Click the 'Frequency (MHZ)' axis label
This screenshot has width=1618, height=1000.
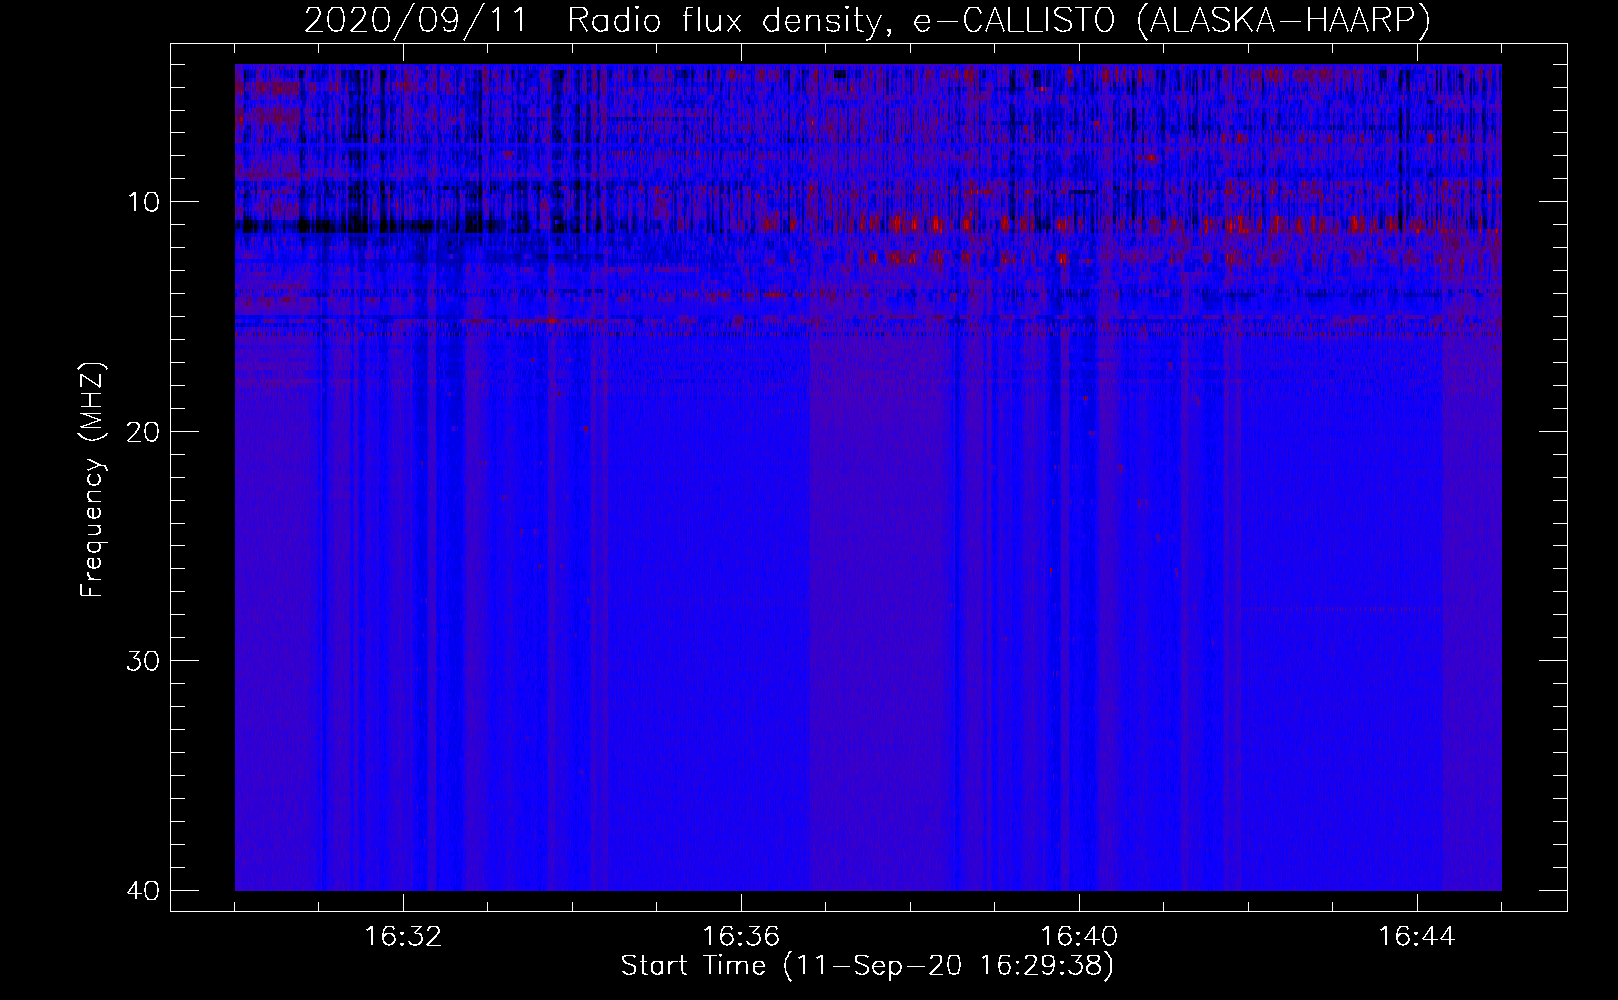[x=92, y=480]
